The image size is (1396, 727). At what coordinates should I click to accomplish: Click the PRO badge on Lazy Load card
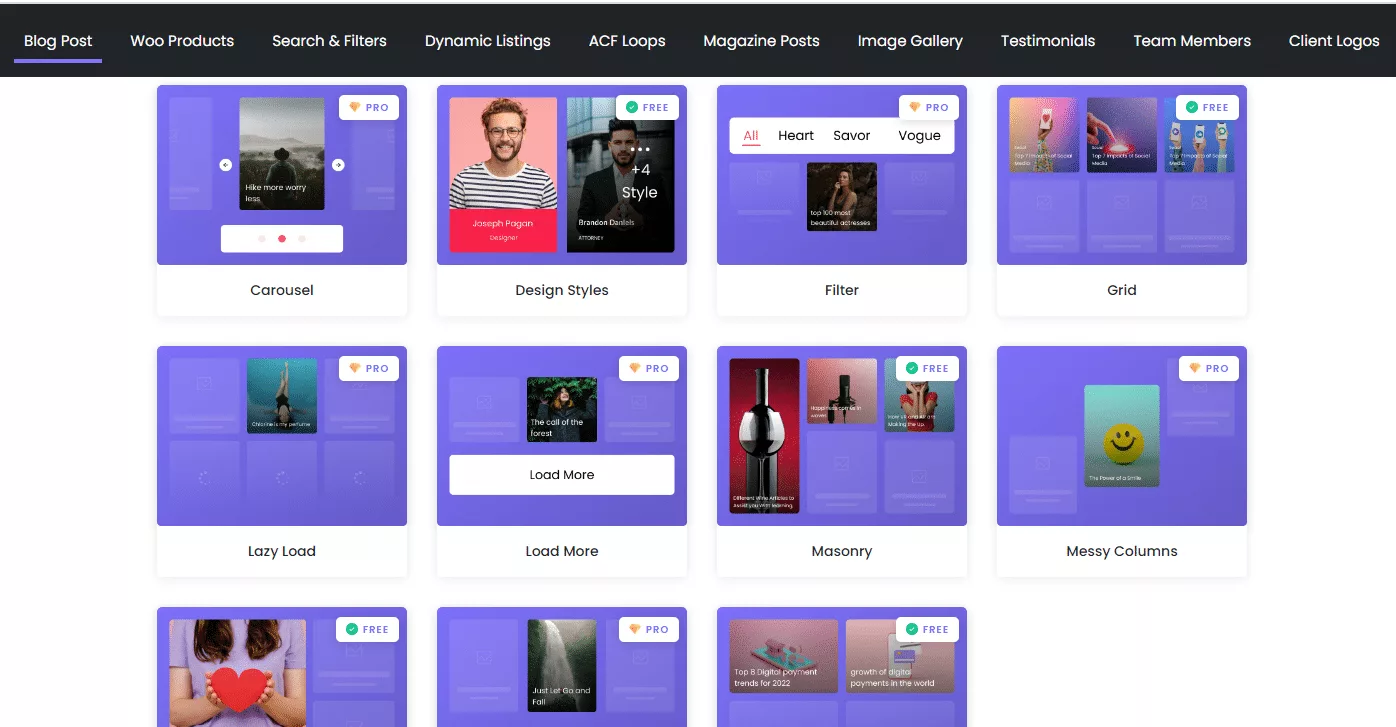tap(369, 368)
